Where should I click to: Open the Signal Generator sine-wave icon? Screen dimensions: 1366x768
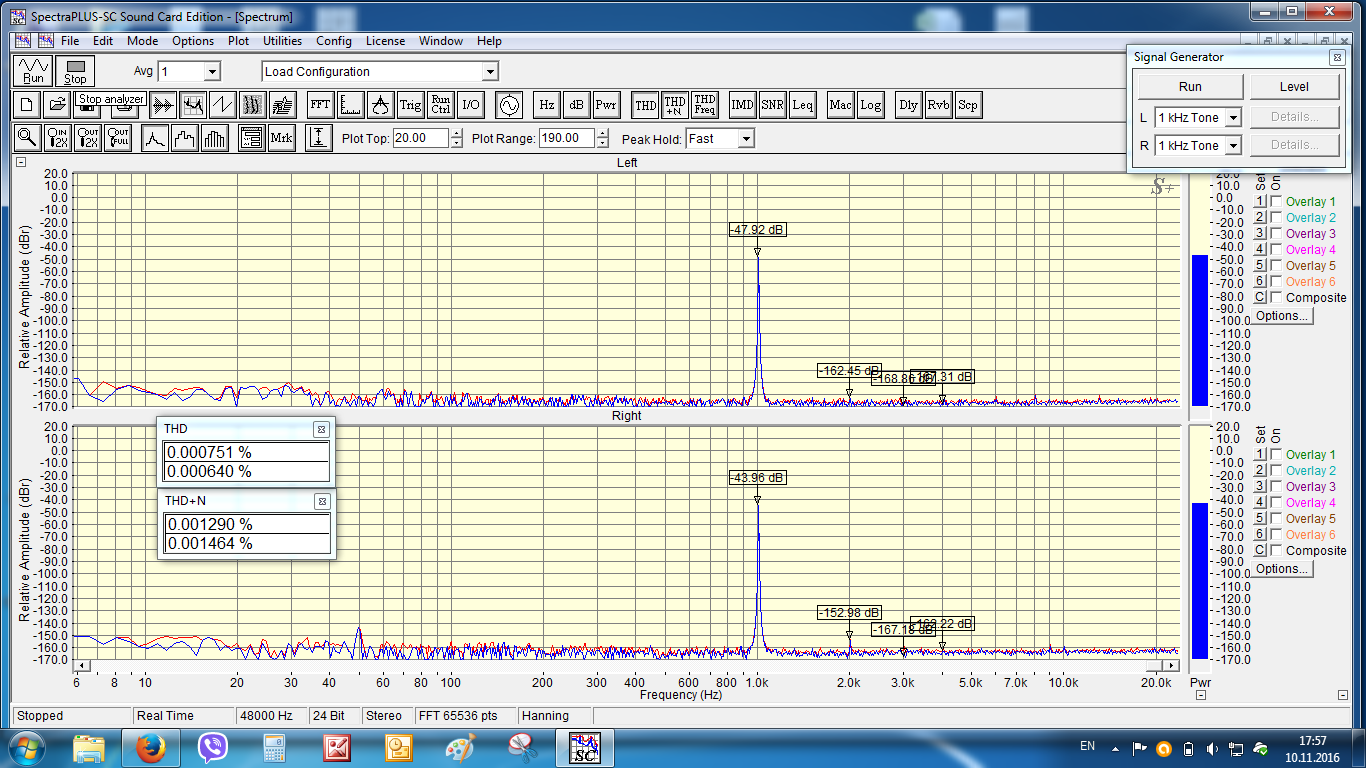[509, 104]
